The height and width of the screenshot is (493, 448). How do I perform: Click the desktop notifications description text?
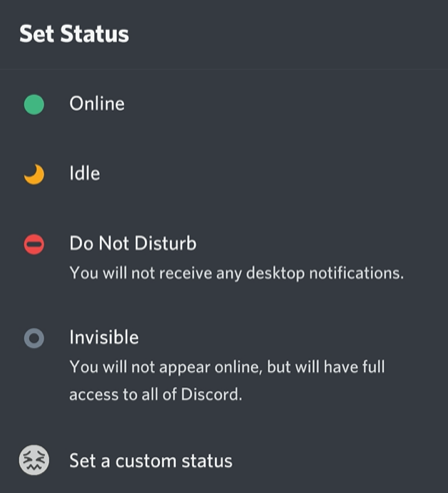click(x=237, y=274)
